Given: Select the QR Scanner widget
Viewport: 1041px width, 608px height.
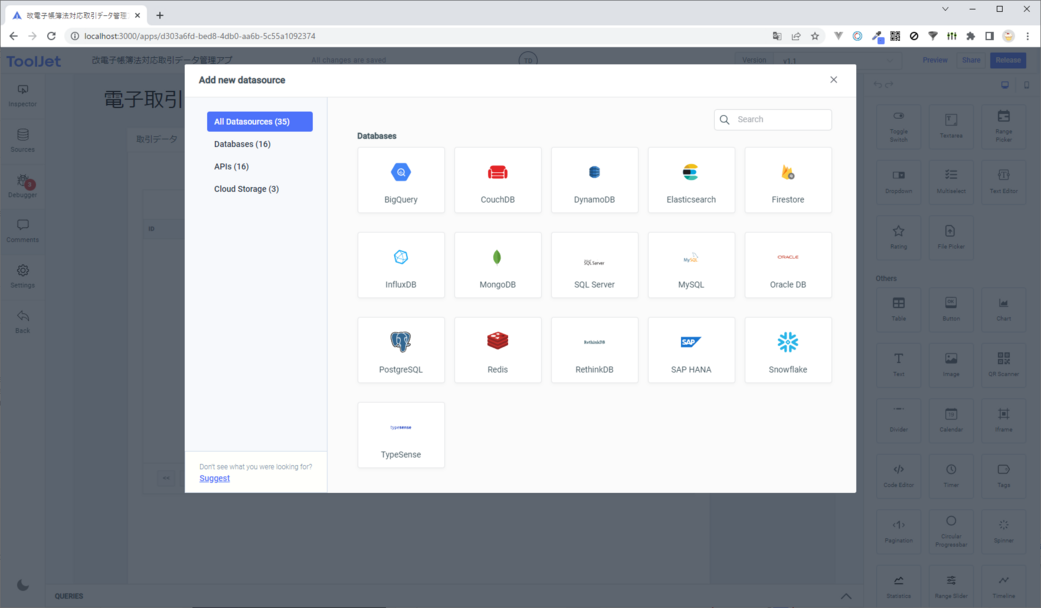Looking at the screenshot, I should (x=1004, y=364).
